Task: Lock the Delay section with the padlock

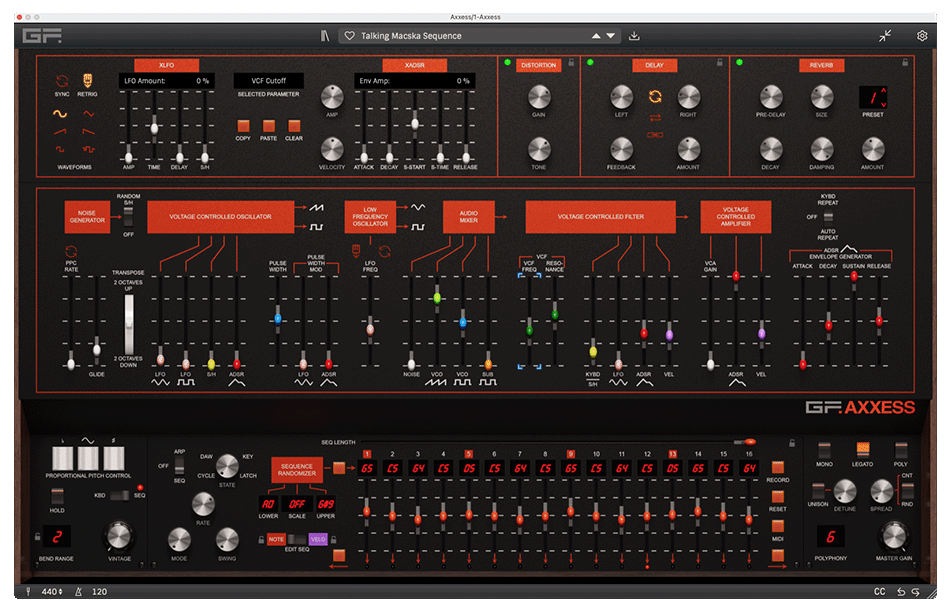Action: click(720, 62)
